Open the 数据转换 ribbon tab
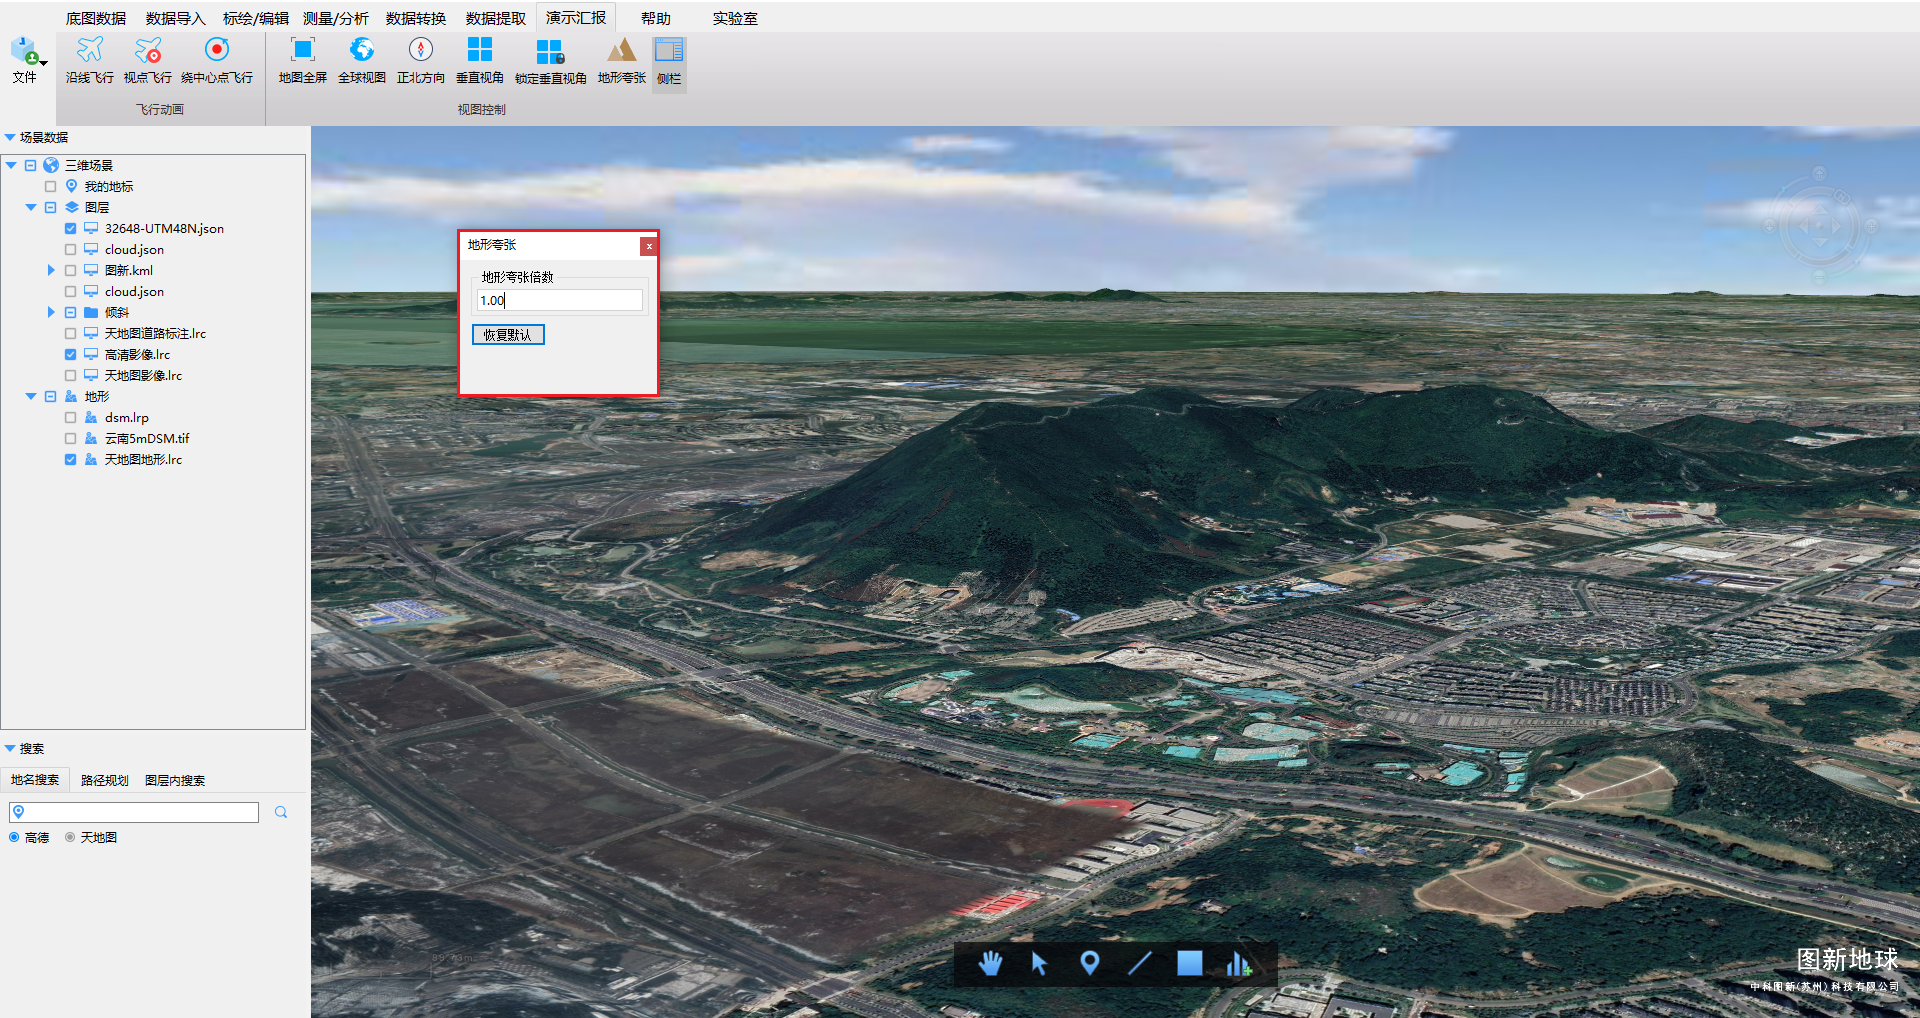This screenshot has width=1920, height=1018. point(416,18)
